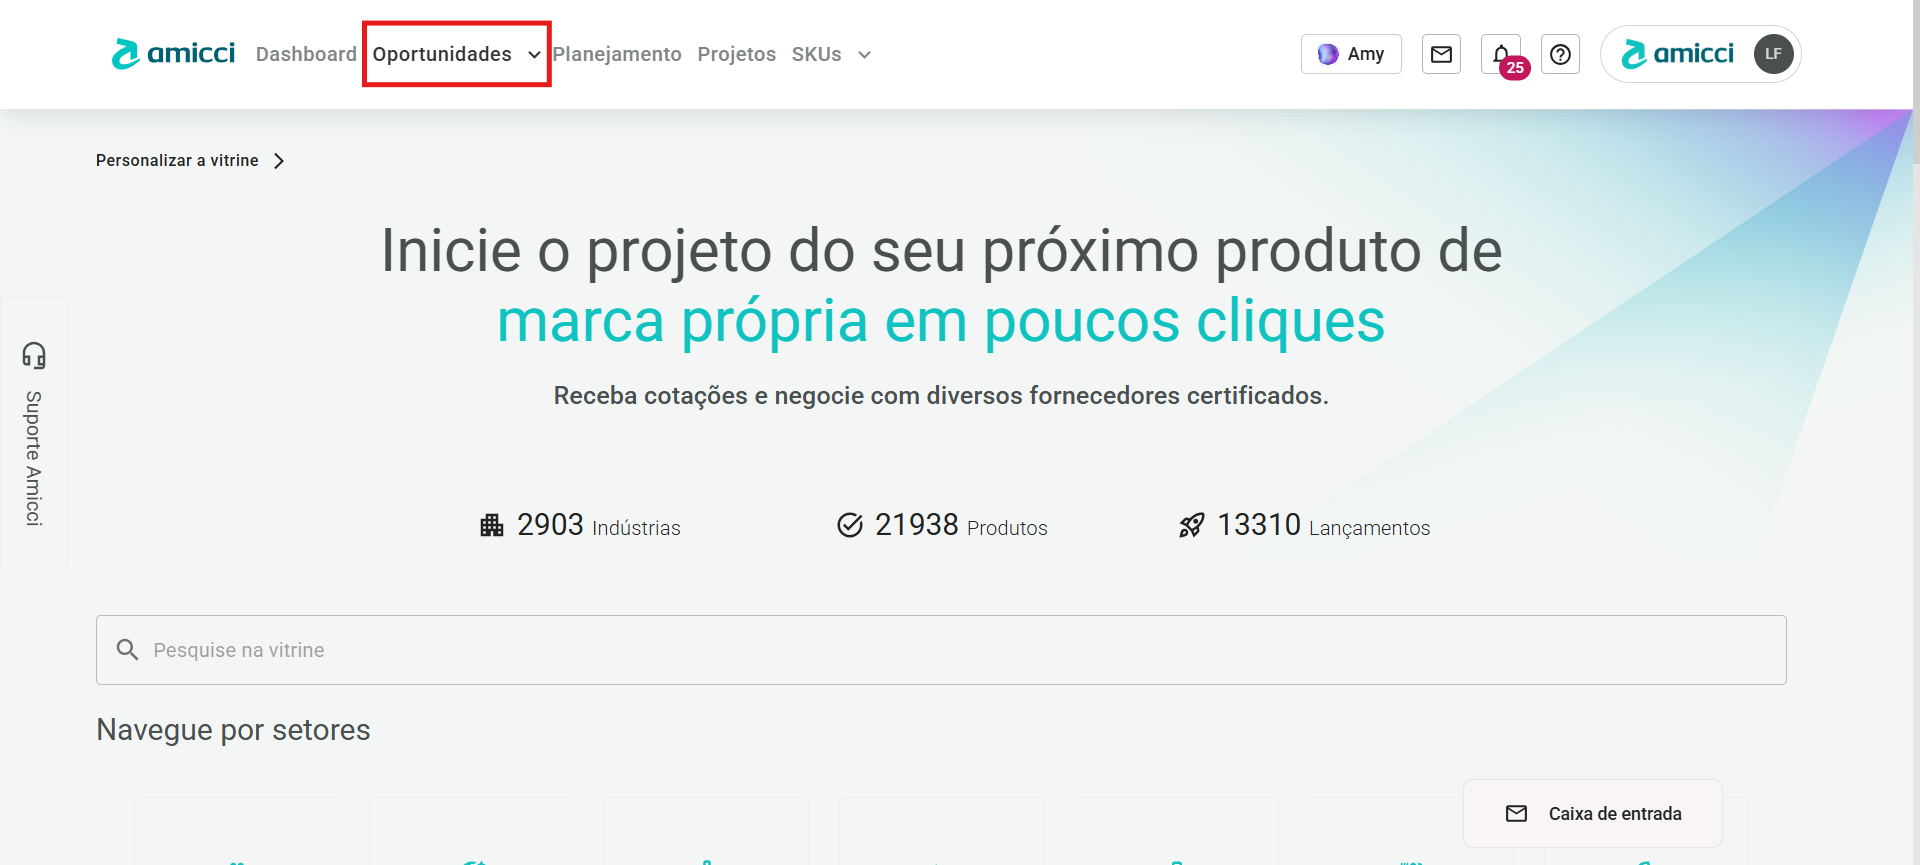Viewport: 1920px width, 865px height.
Task: Focus the Pesquise na vitrine search field
Action: point(941,650)
